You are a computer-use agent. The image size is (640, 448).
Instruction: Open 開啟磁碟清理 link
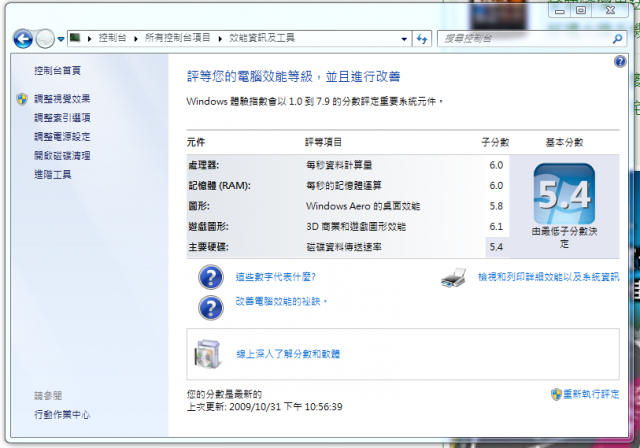(62, 156)
